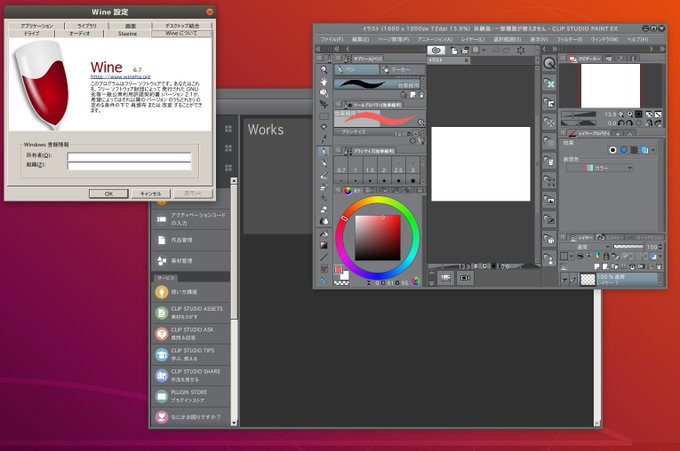
Task: Select the magnifier Zoom tool in Clip Studio Paint
Action: pos(324,70)
